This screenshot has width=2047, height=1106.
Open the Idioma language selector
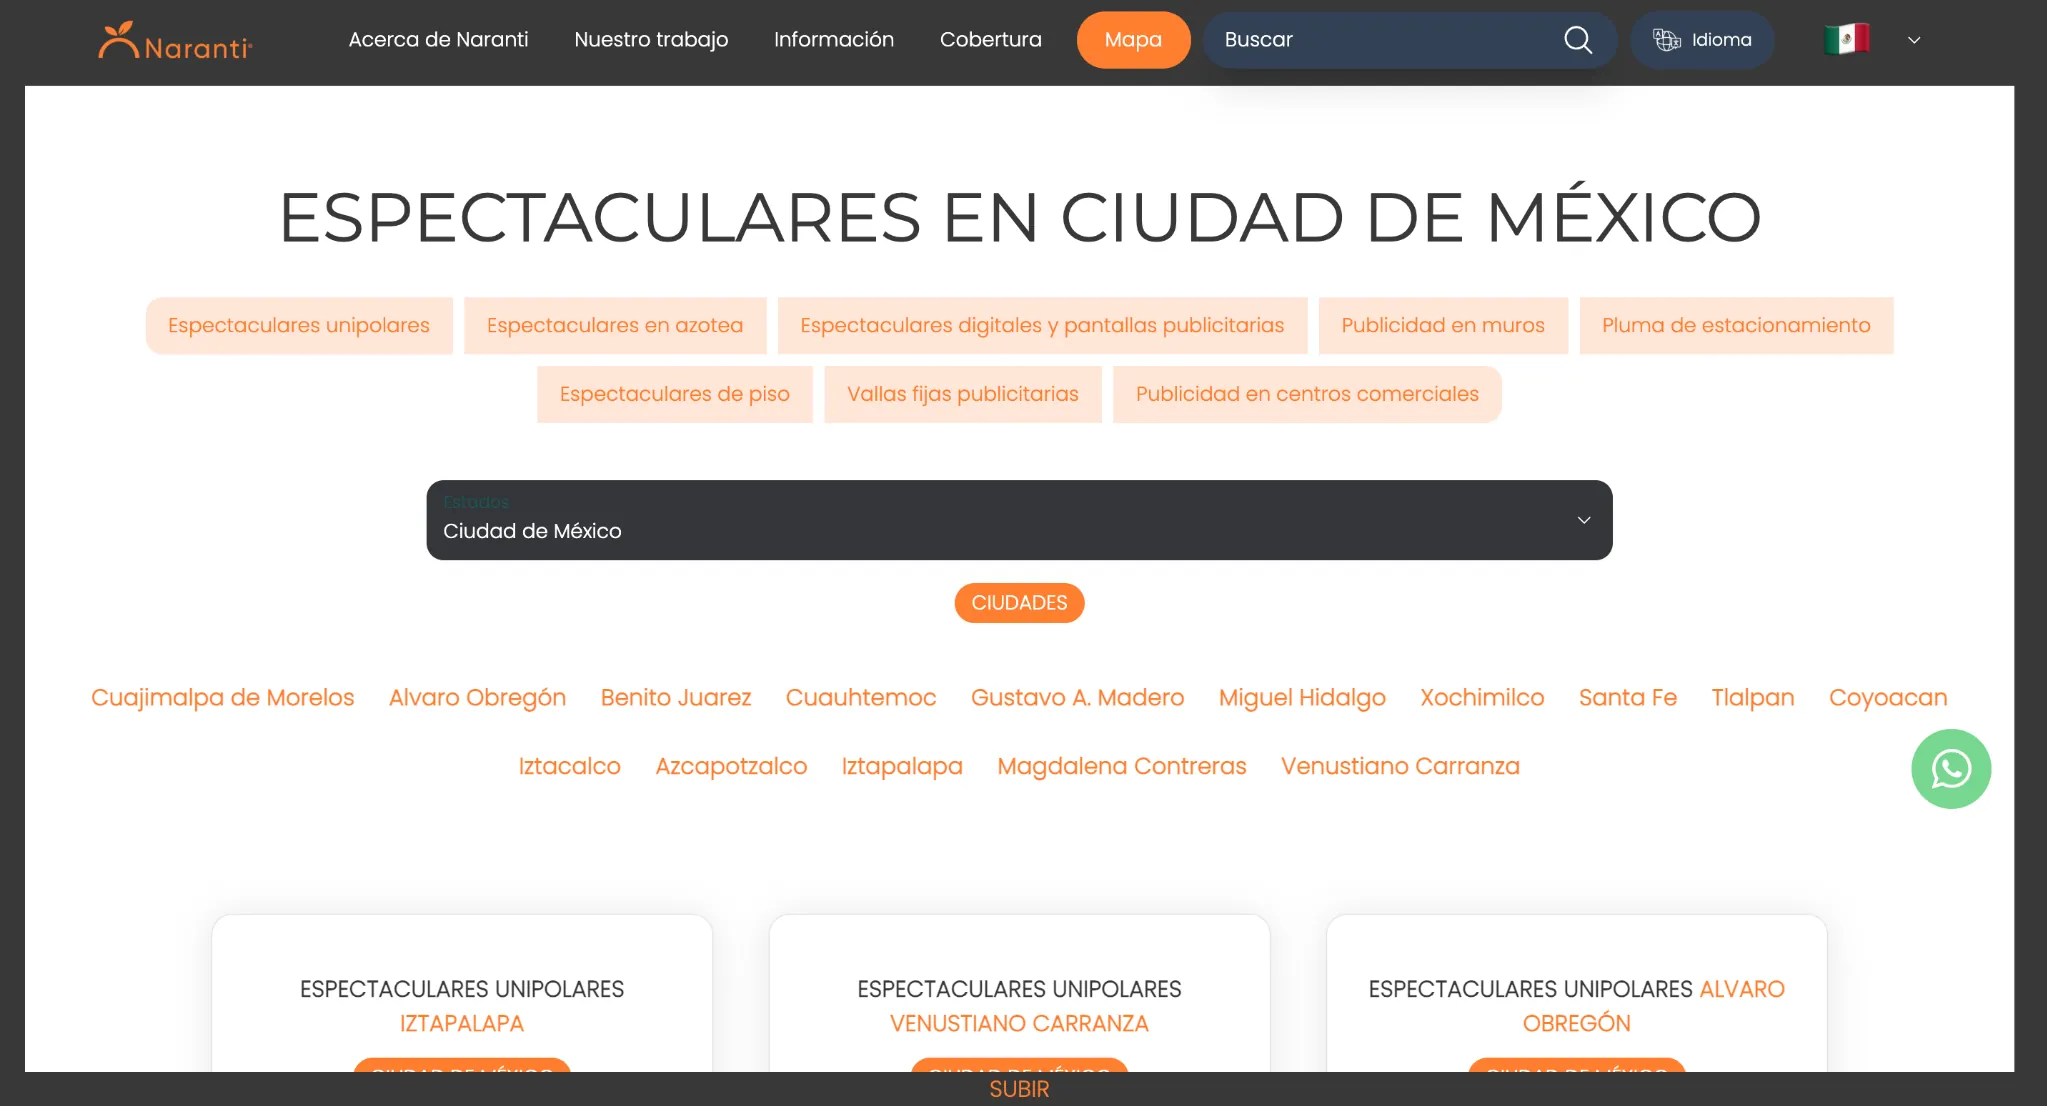(x=1702, y=40)
